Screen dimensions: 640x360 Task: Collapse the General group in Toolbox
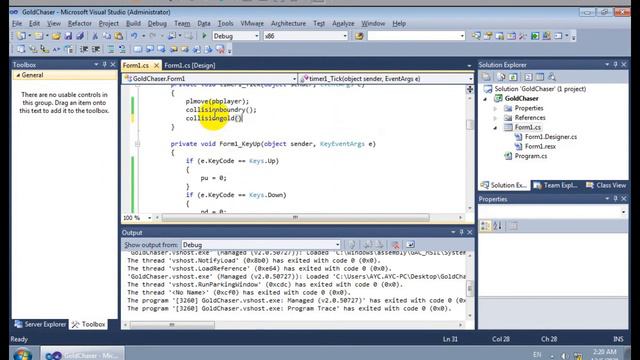coord(18,76)
